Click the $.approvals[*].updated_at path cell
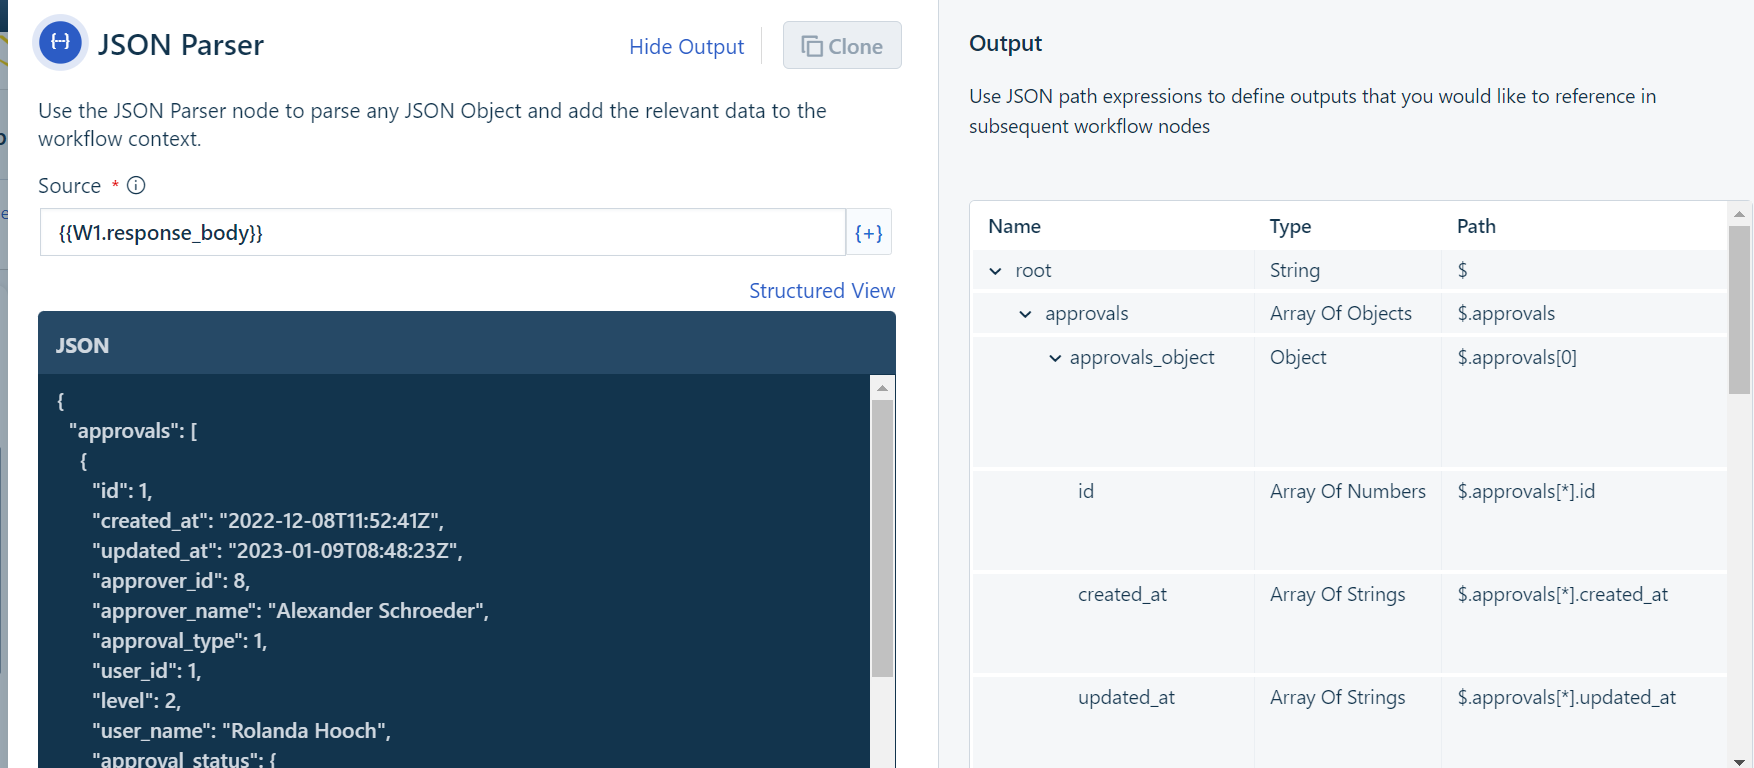This screenshot has width=1754, height=768. click(1566, 697)
